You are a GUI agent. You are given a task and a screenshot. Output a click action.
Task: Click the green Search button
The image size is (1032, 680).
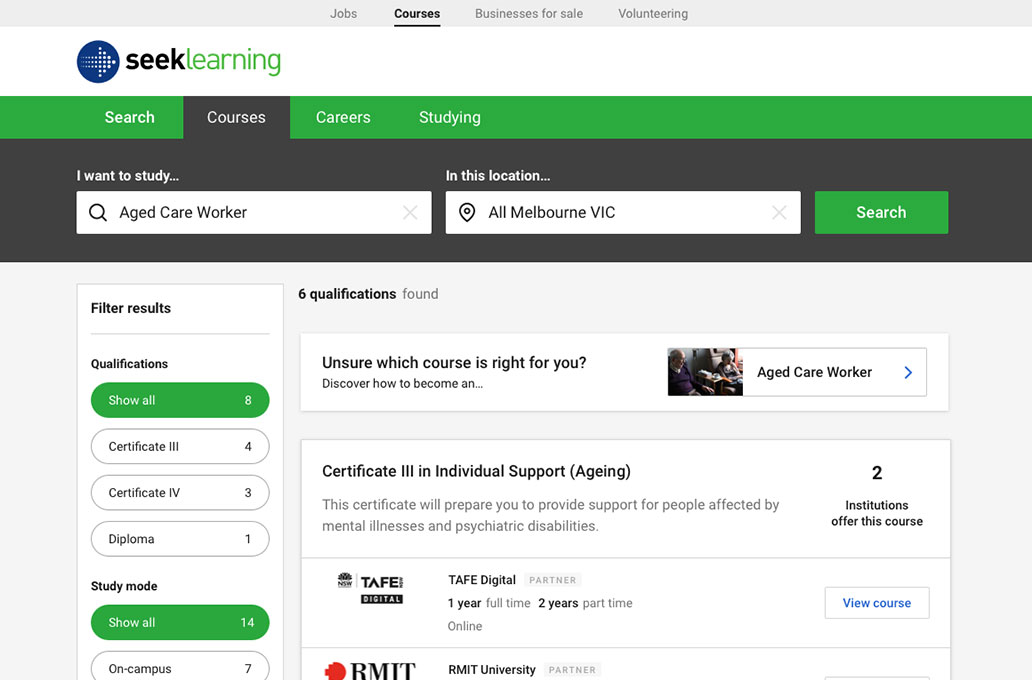point(881,212)
